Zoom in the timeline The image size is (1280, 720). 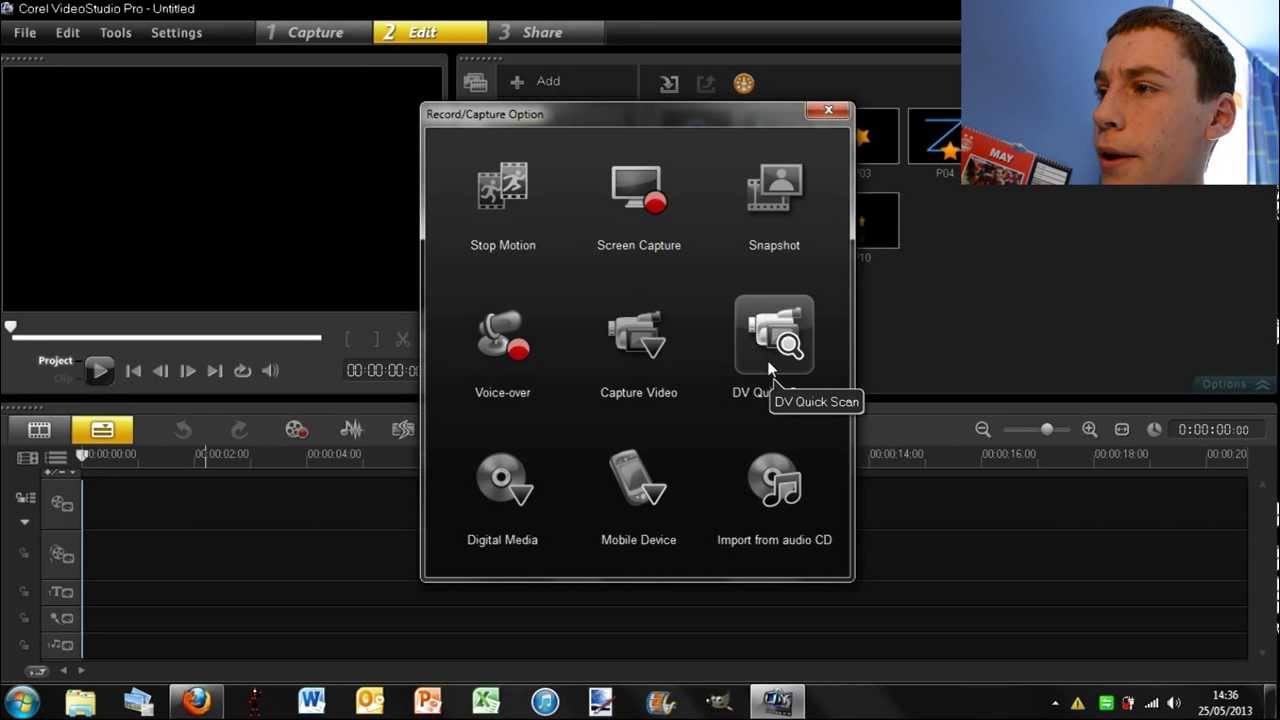[x=1089, y=430]
